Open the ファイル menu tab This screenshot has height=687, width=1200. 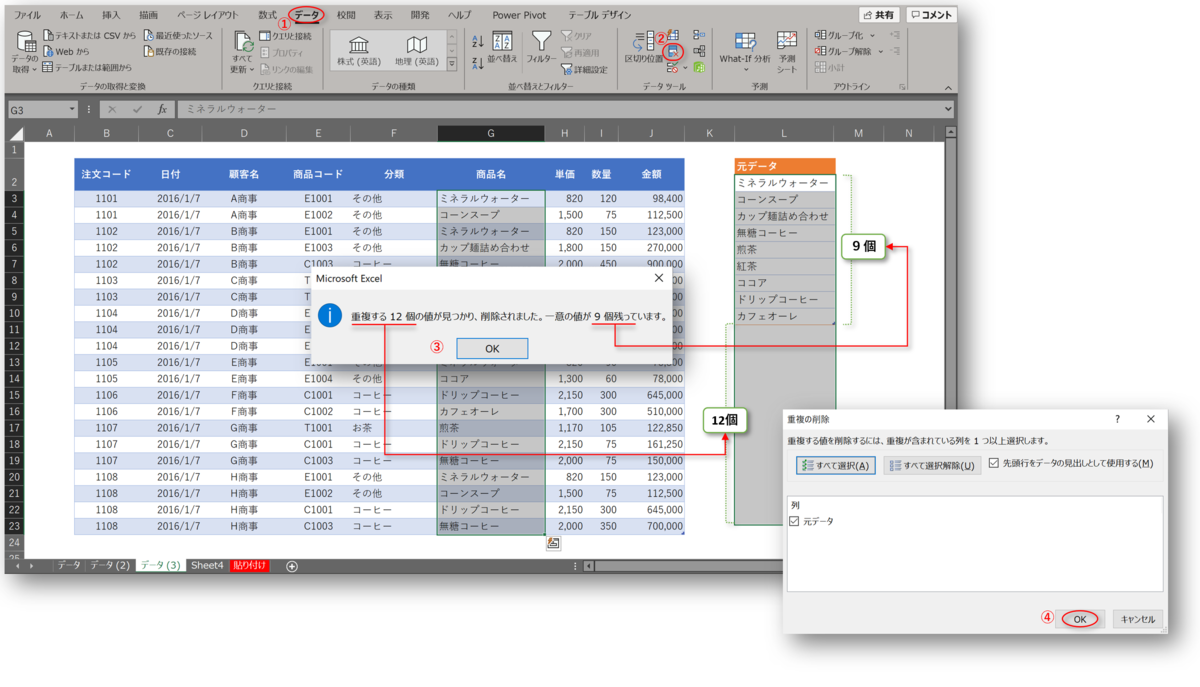click(x=27, y=15)
